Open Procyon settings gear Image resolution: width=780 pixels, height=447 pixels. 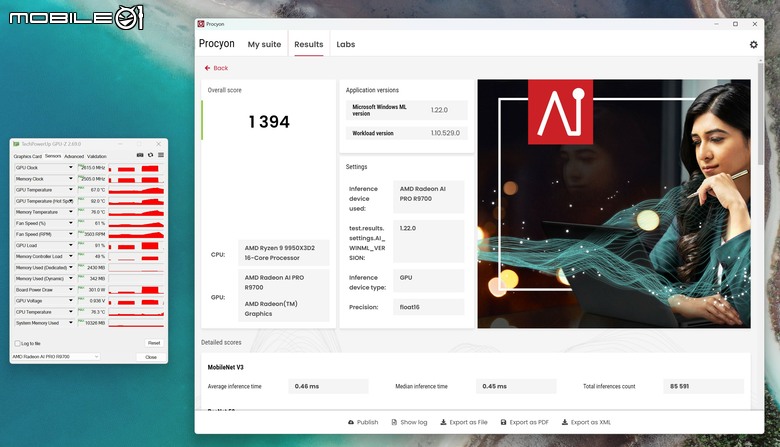coord(753,45)
